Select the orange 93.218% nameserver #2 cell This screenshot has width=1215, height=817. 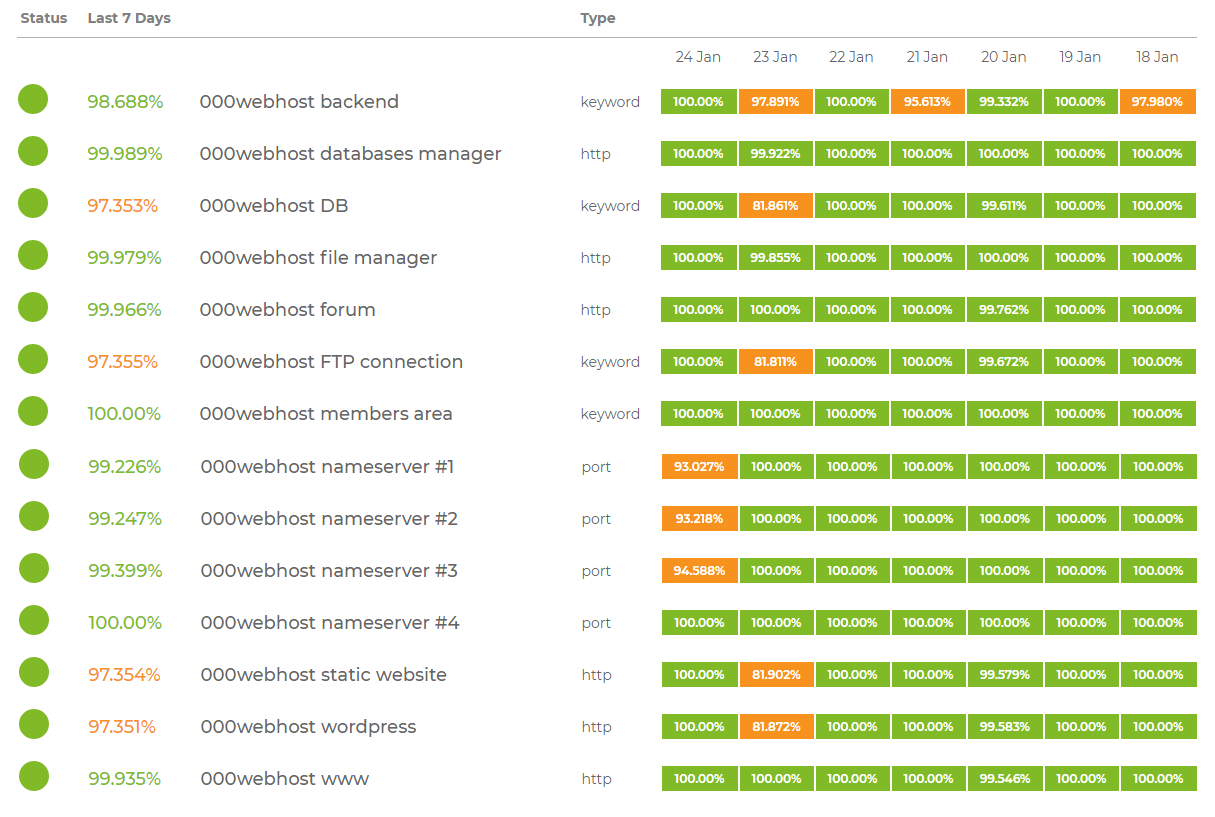click(699, 519)
